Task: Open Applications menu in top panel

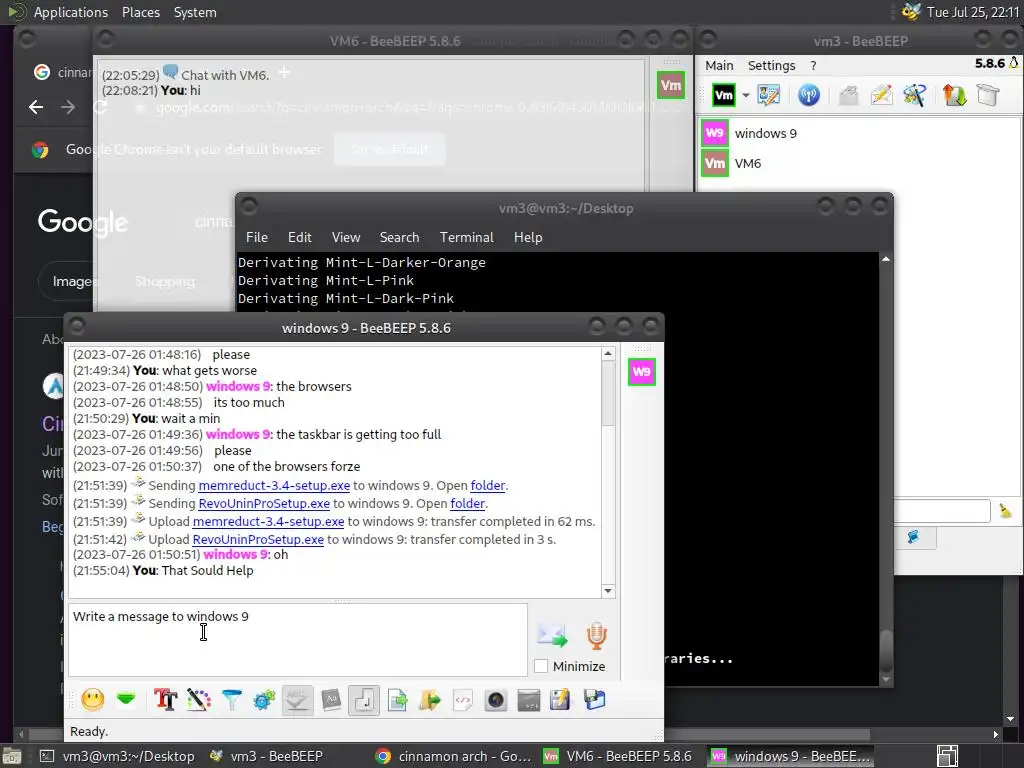Action: (71, 12)
